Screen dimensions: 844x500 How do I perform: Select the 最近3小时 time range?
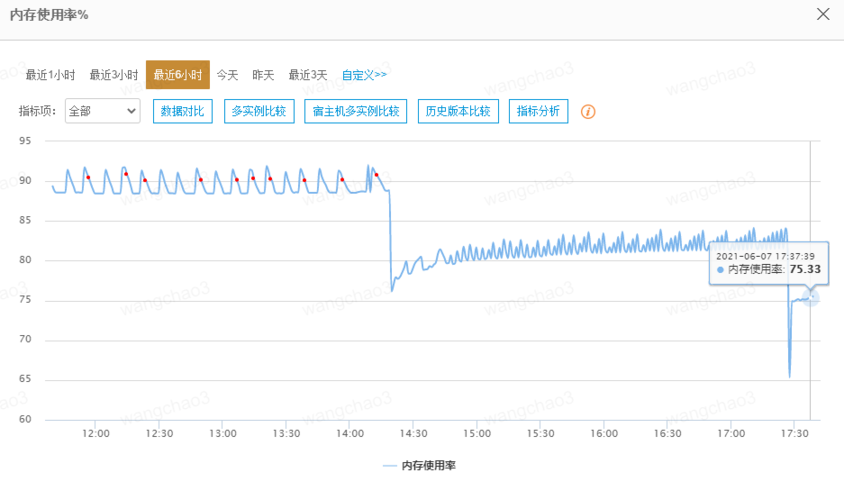114,75
